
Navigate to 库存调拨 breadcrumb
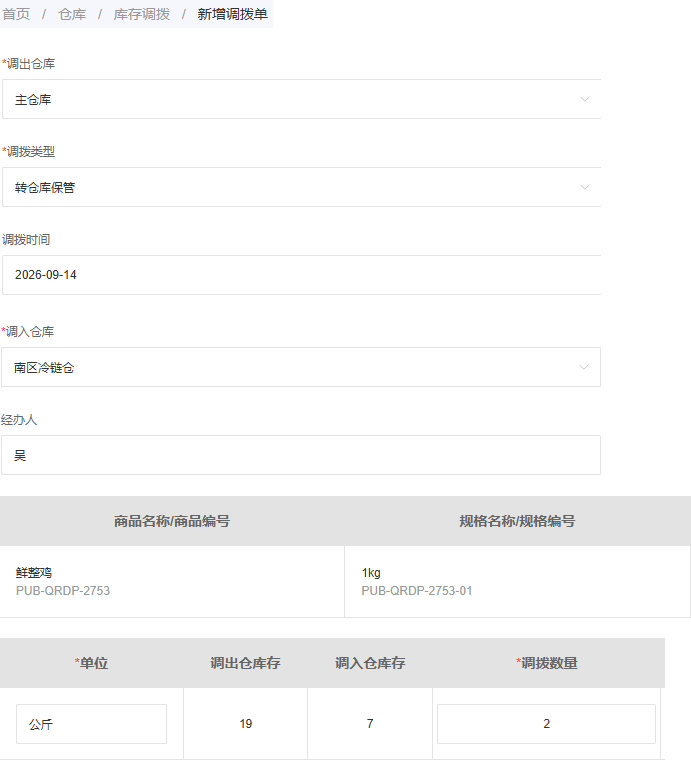(x=142, y=14)
